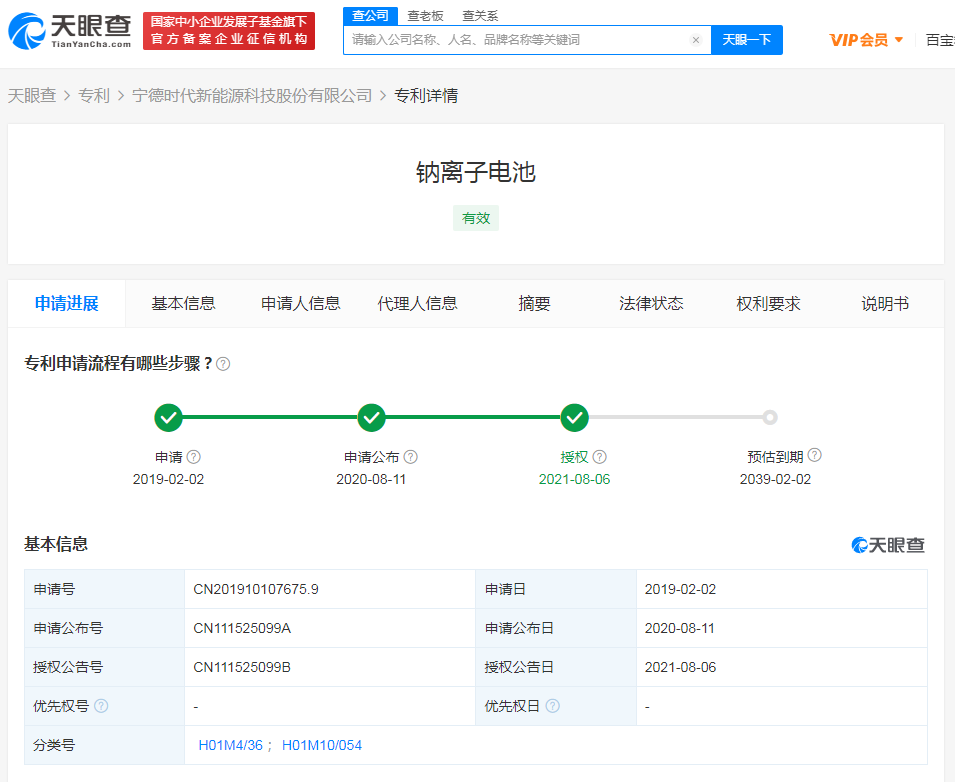Viewport: 955px width, 782px height.
Task: Clear search box with the x icon
Action: pyautogui.click(x=696, y=40)
